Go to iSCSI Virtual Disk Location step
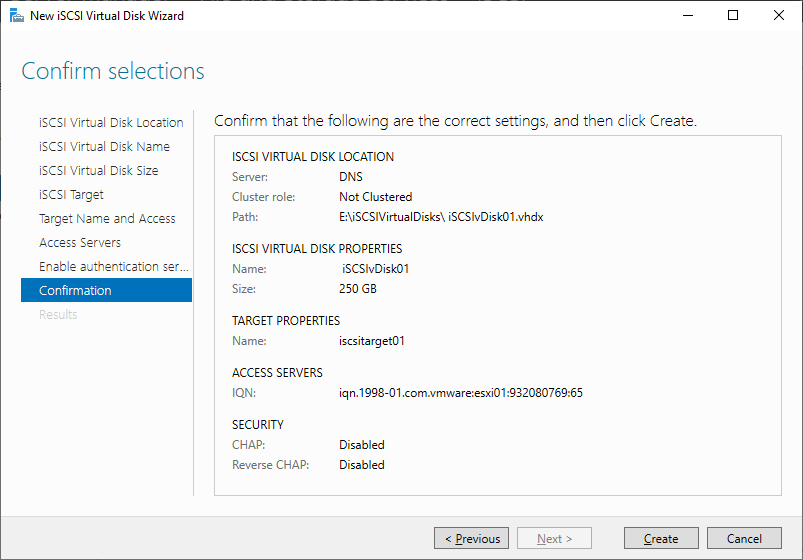The width and height of the screenshot is (803, 560). 111,122
